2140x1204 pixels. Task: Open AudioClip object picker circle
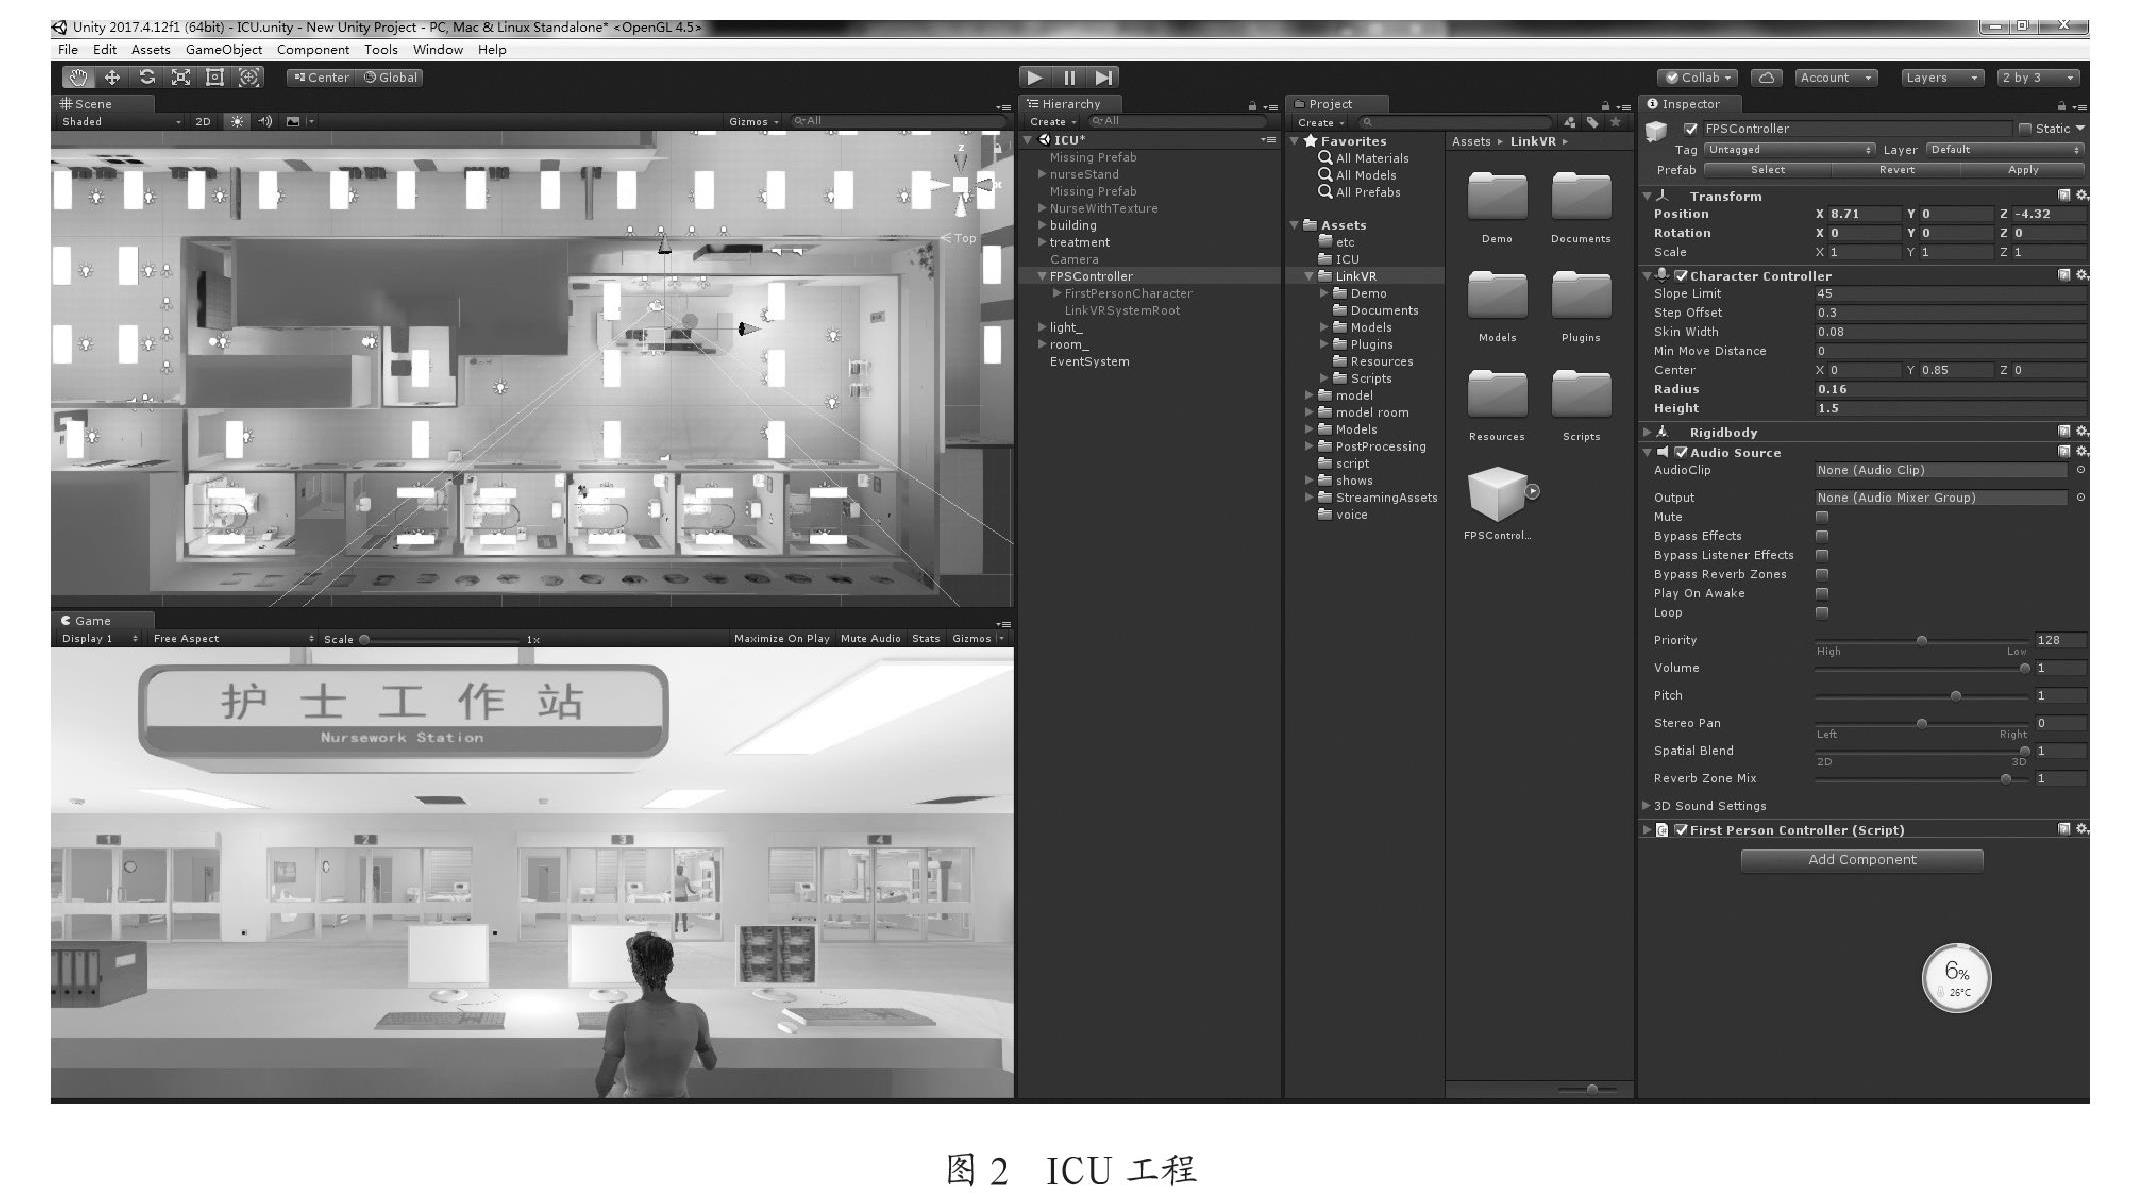(2081, 470)
